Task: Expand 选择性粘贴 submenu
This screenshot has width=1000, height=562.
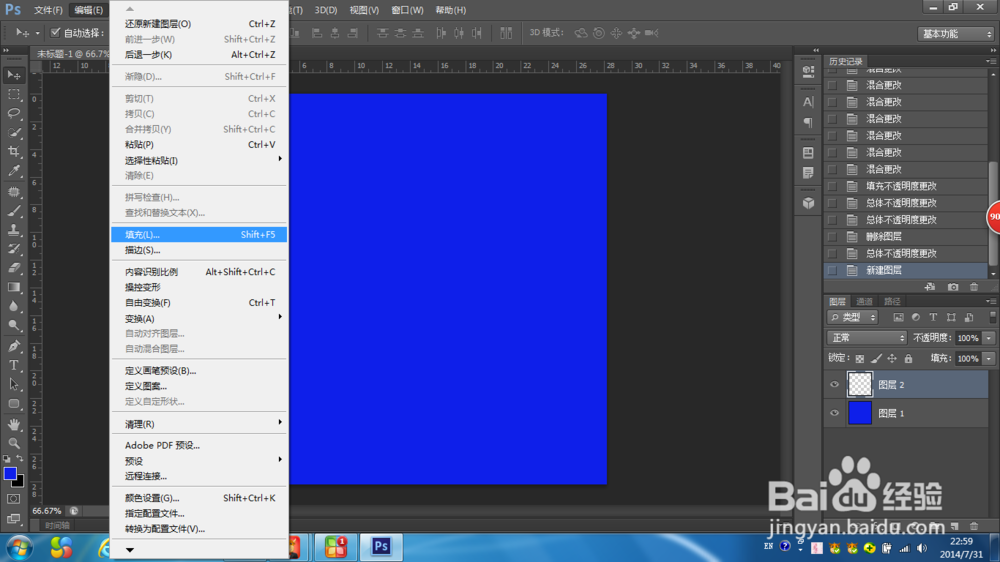Action: pos(199,160)
